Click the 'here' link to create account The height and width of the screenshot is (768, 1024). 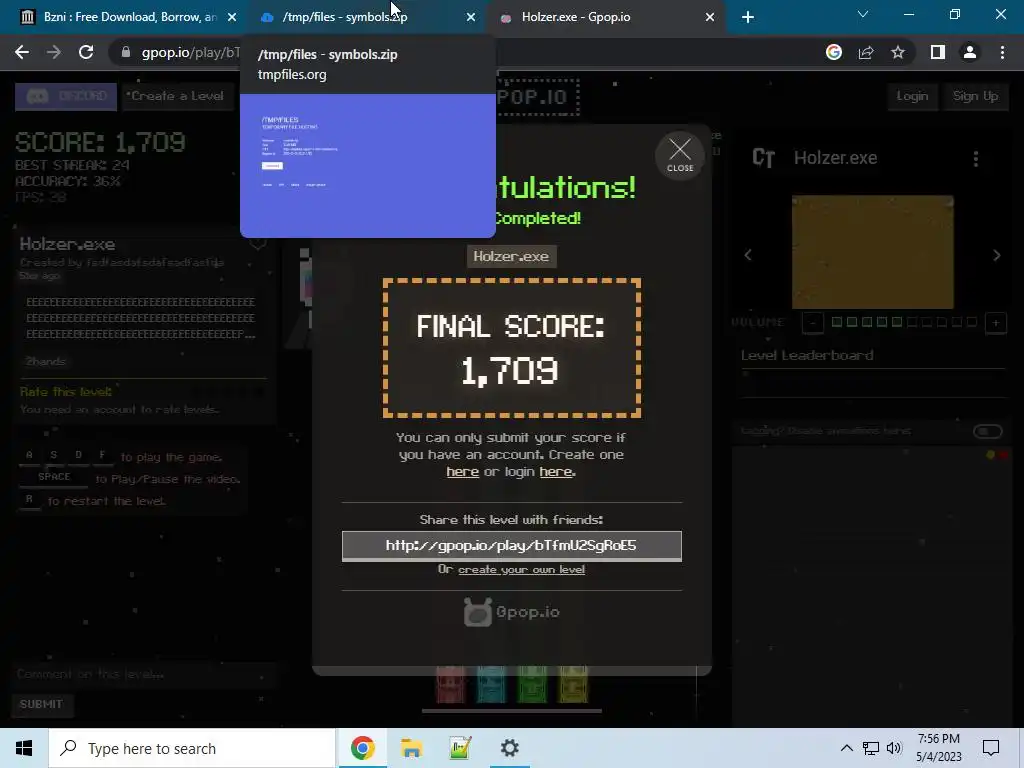click(x=462, y=472)
